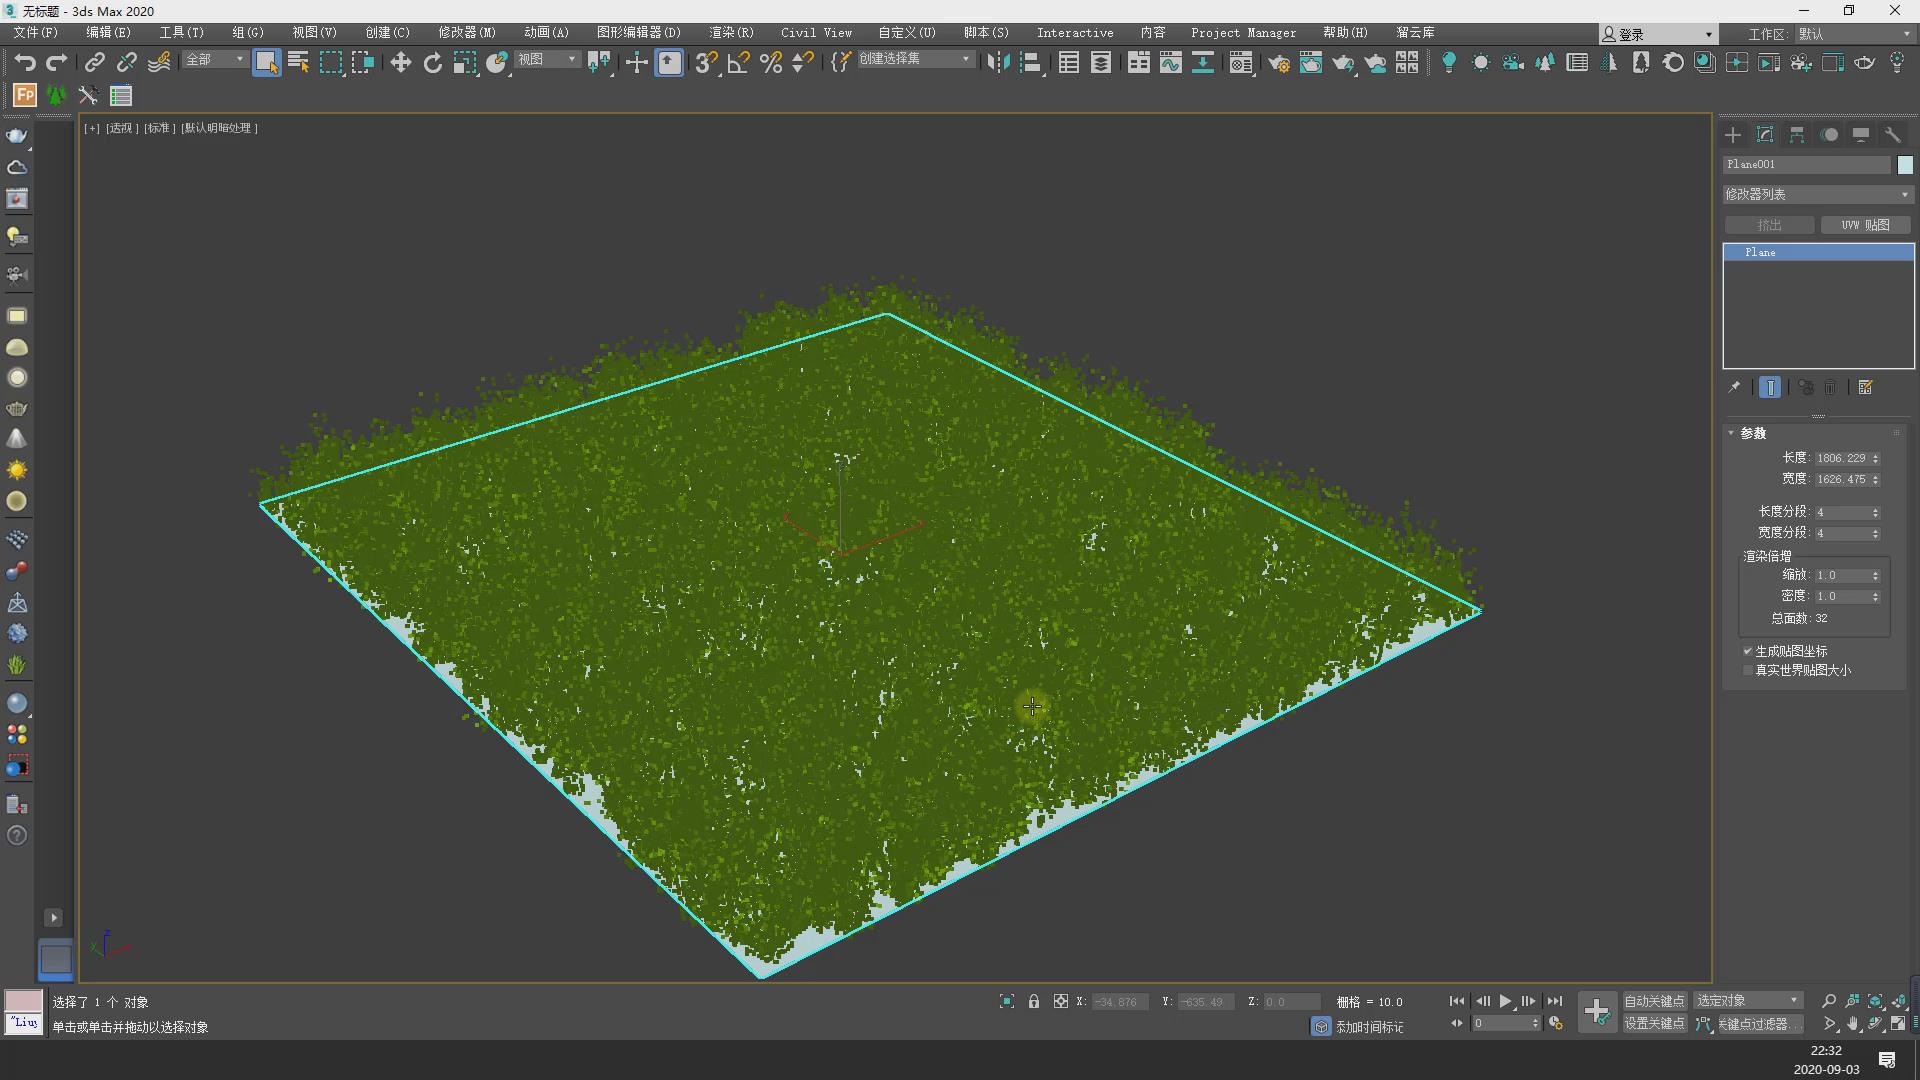Screen dimensions: 1920x1080
Task: Toggle the selection lock icon
Action: [x=1034, y=1001]
